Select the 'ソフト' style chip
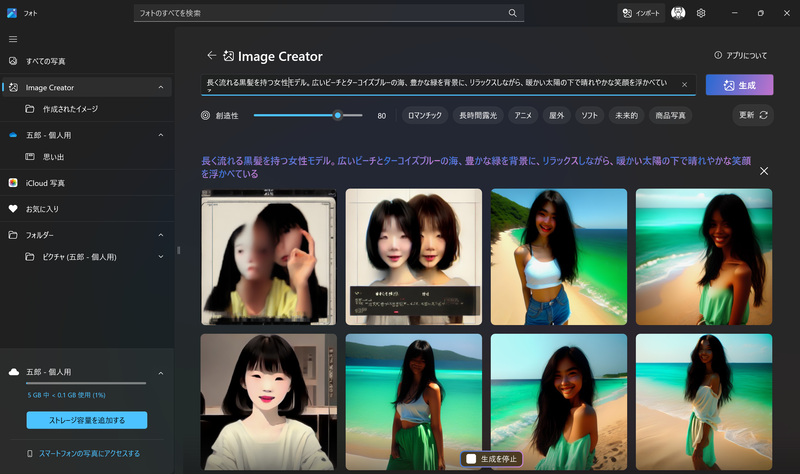 pyautogui.click(x=590, y=115)
